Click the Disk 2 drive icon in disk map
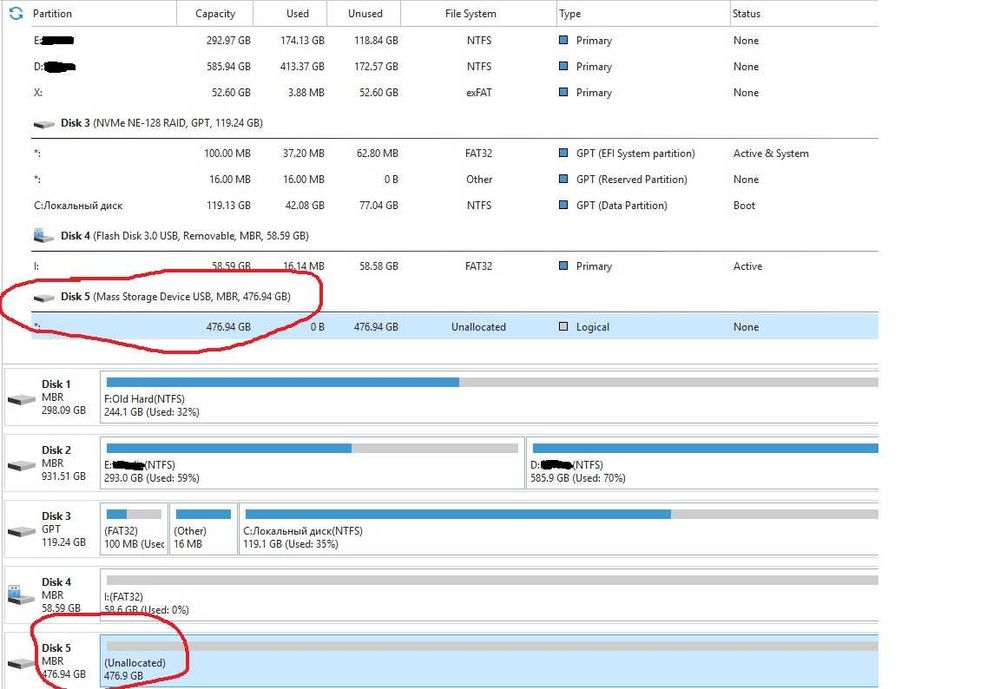Image resolution: width=1000 pixels, height=689 pixels. click(22, 465)
